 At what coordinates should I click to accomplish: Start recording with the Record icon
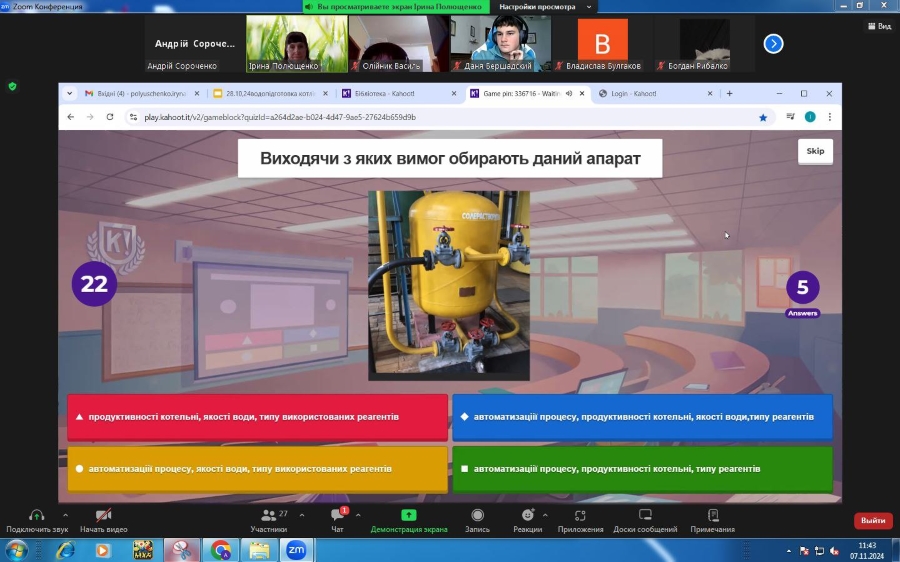pyautogui.click(x=477, y=515)
